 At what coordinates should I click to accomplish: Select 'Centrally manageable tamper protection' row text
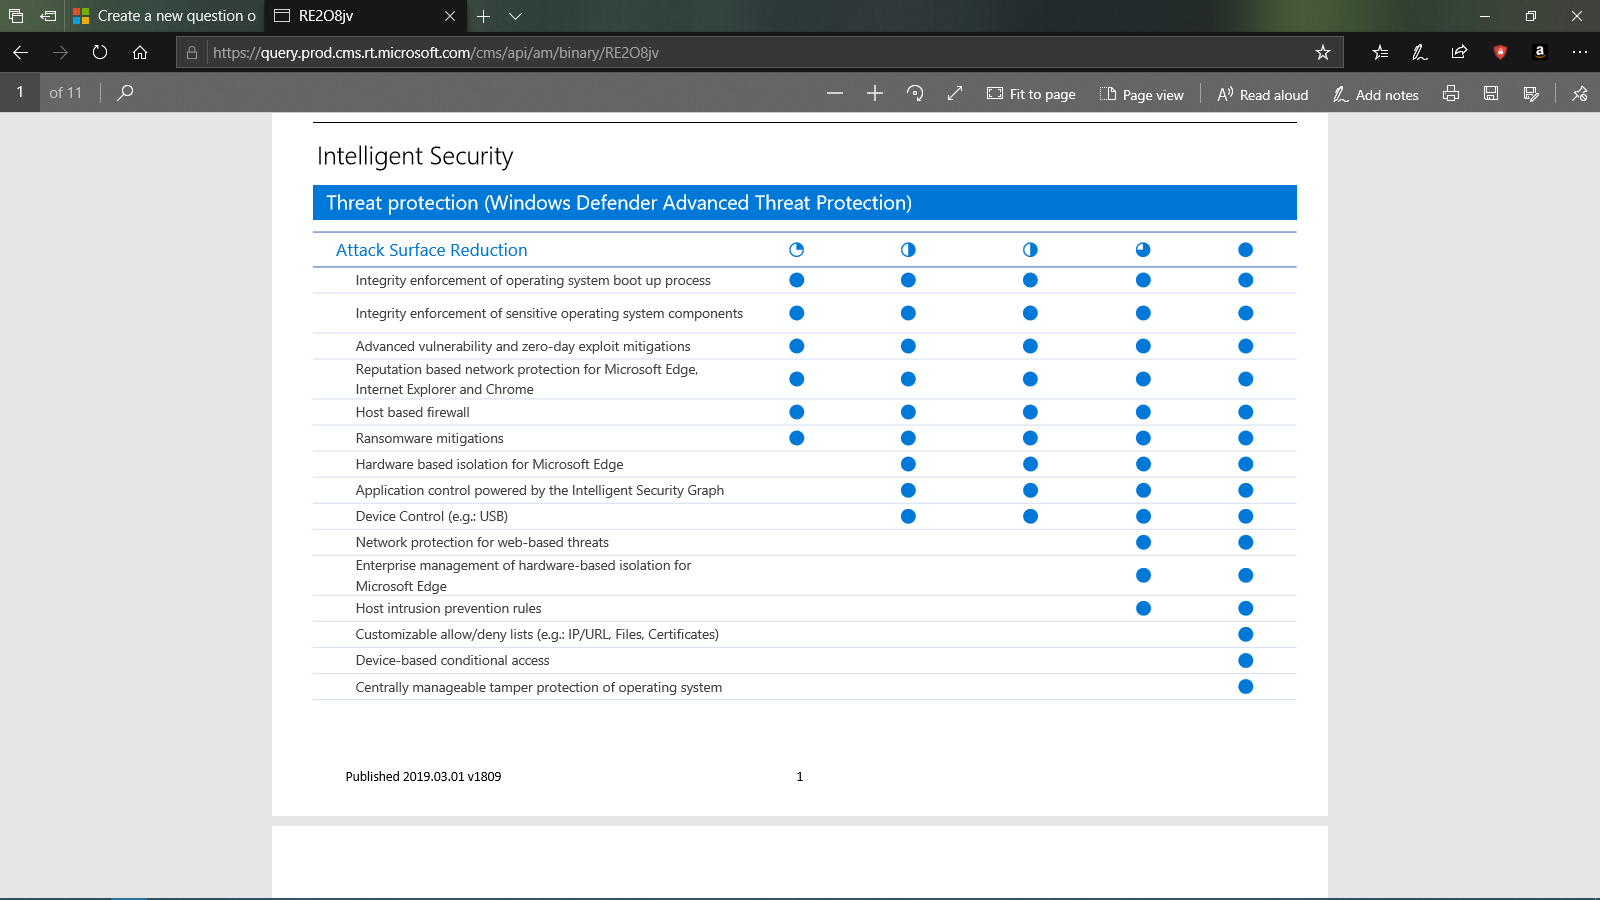(538, 687)
